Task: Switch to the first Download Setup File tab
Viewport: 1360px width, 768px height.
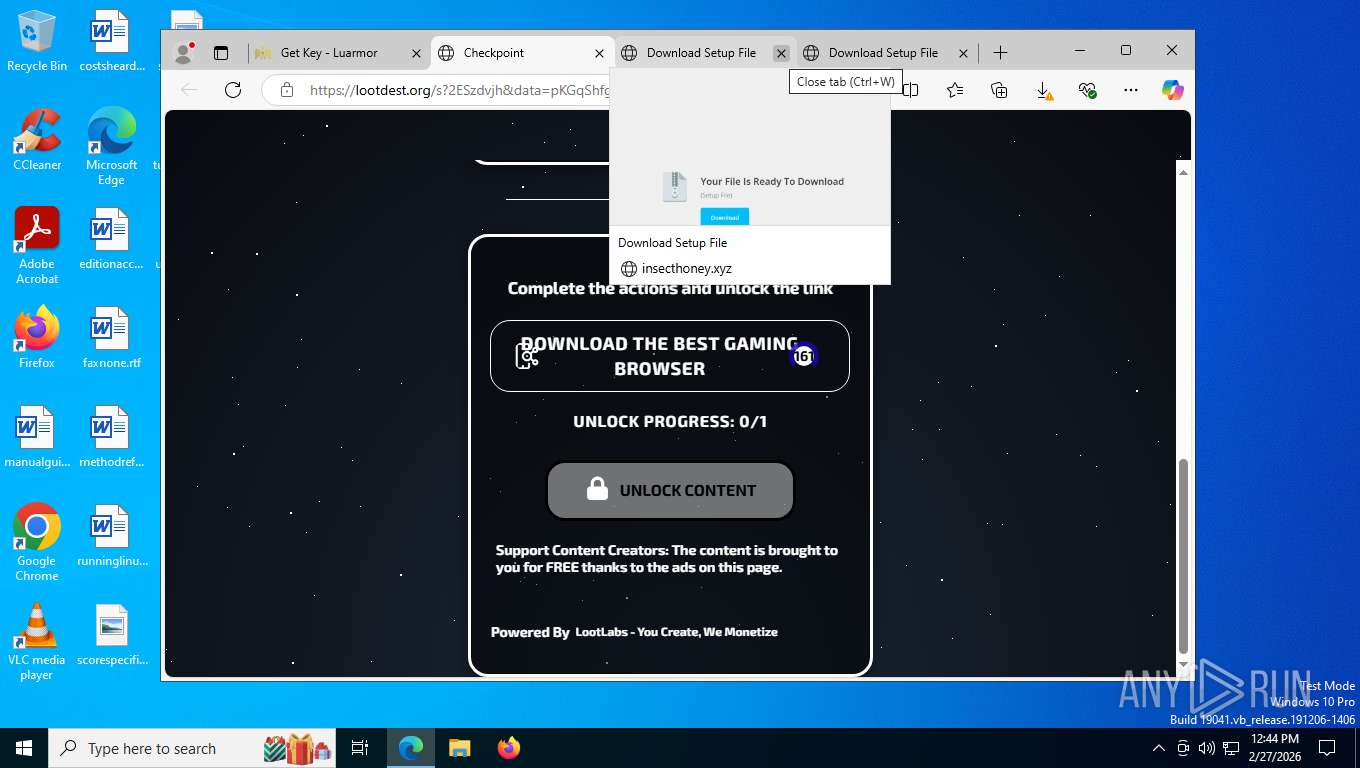Action: coord(701,53)
